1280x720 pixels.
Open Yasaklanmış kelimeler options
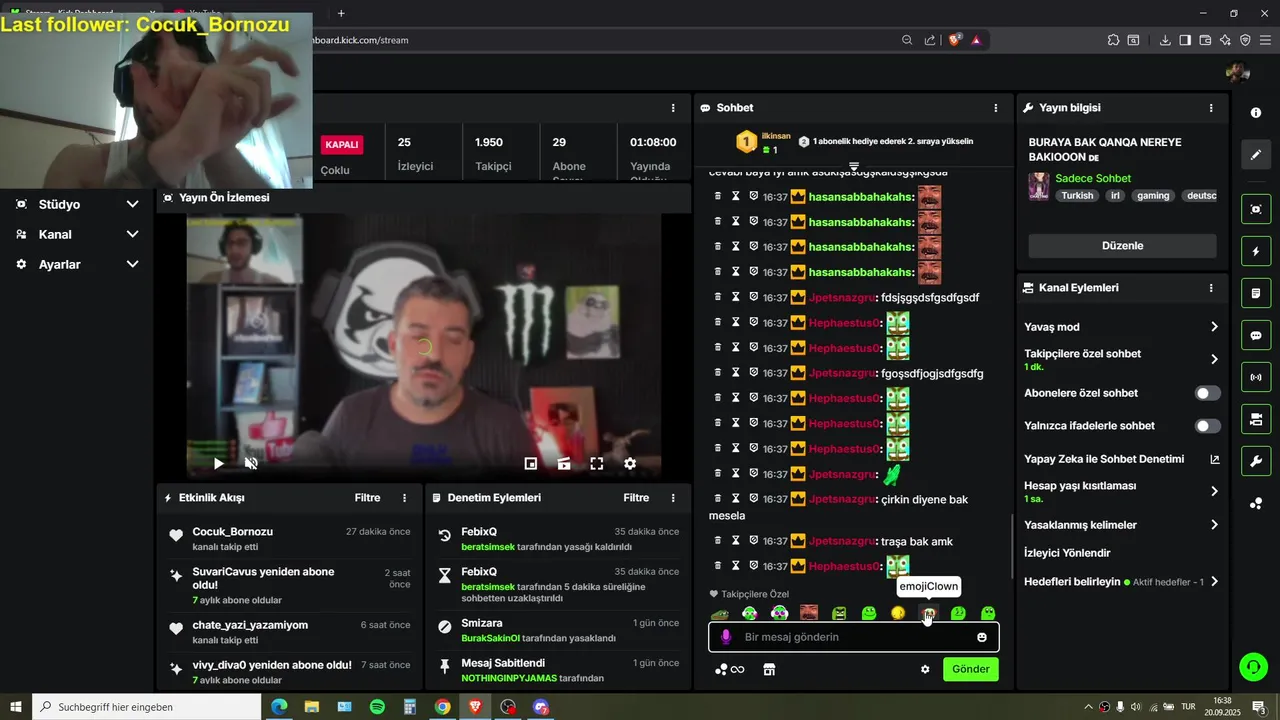1122,525
